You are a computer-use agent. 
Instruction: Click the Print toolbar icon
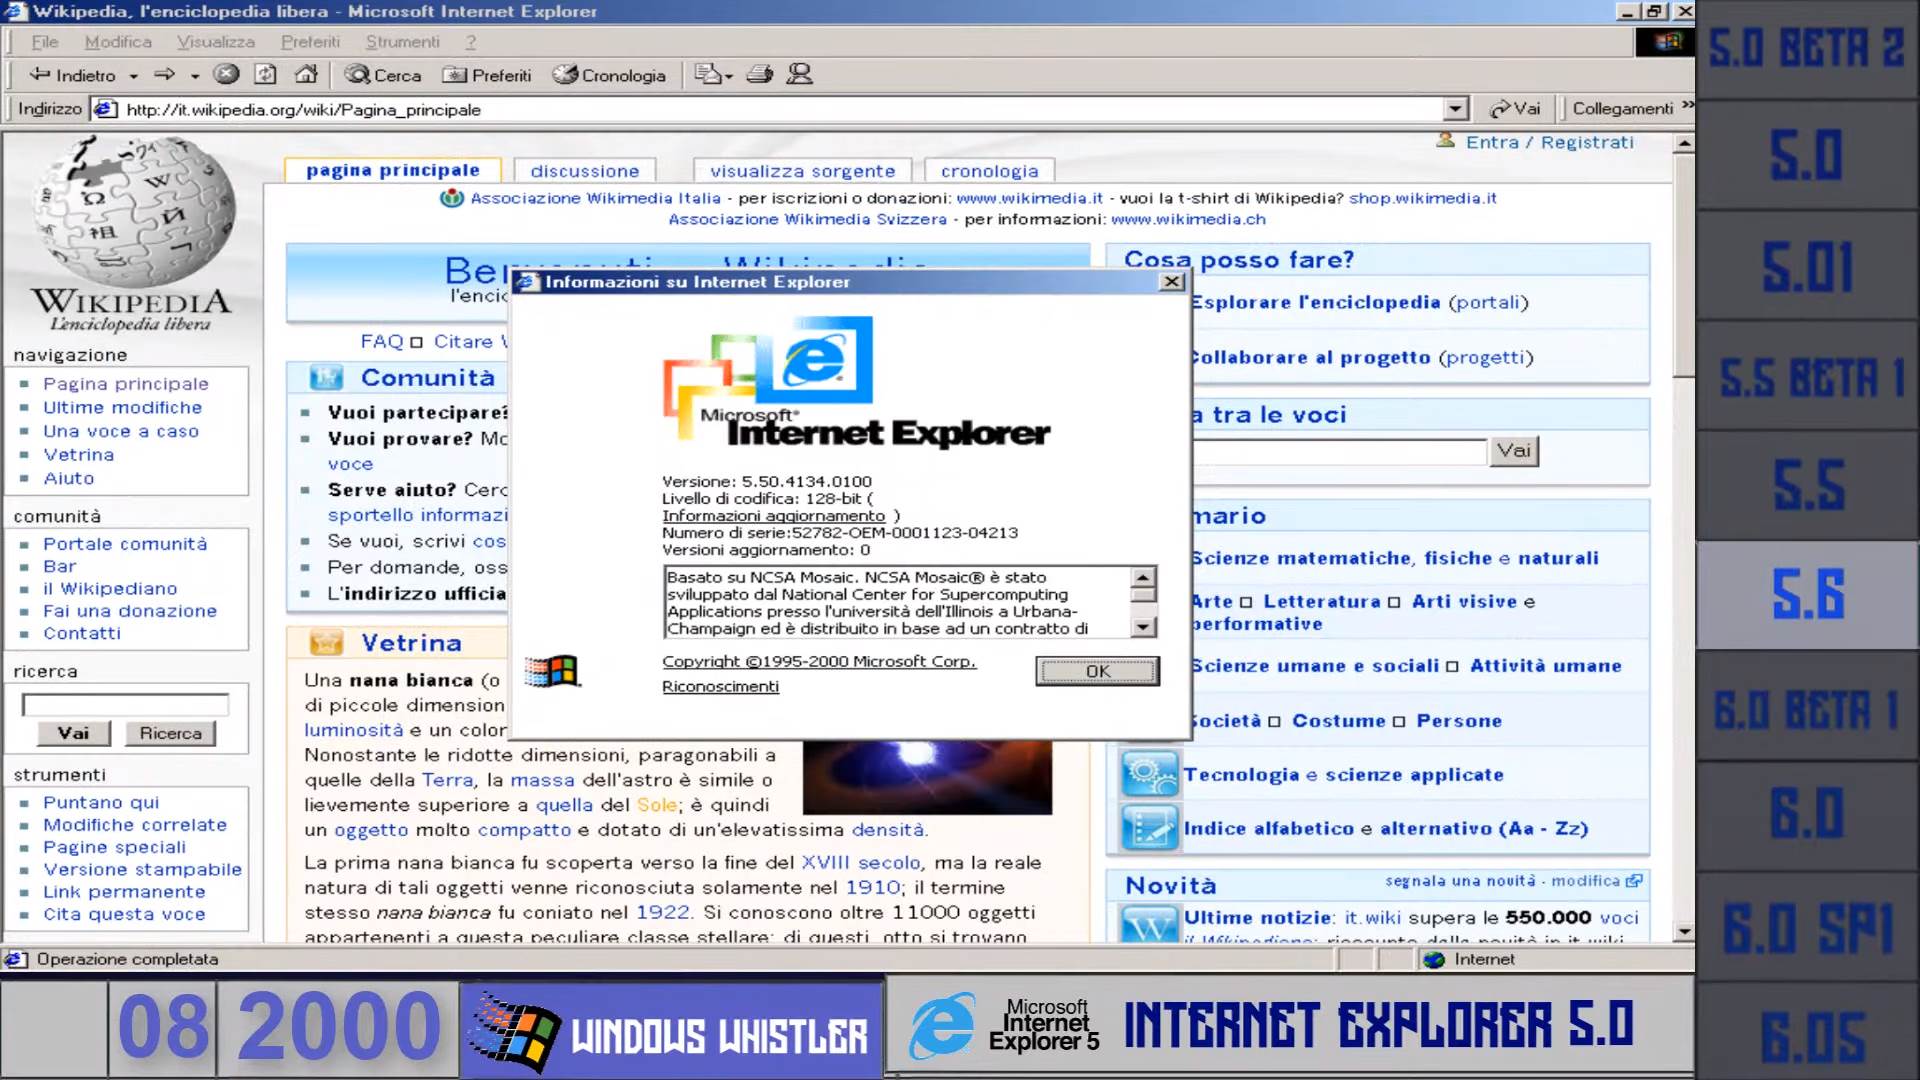760,75
